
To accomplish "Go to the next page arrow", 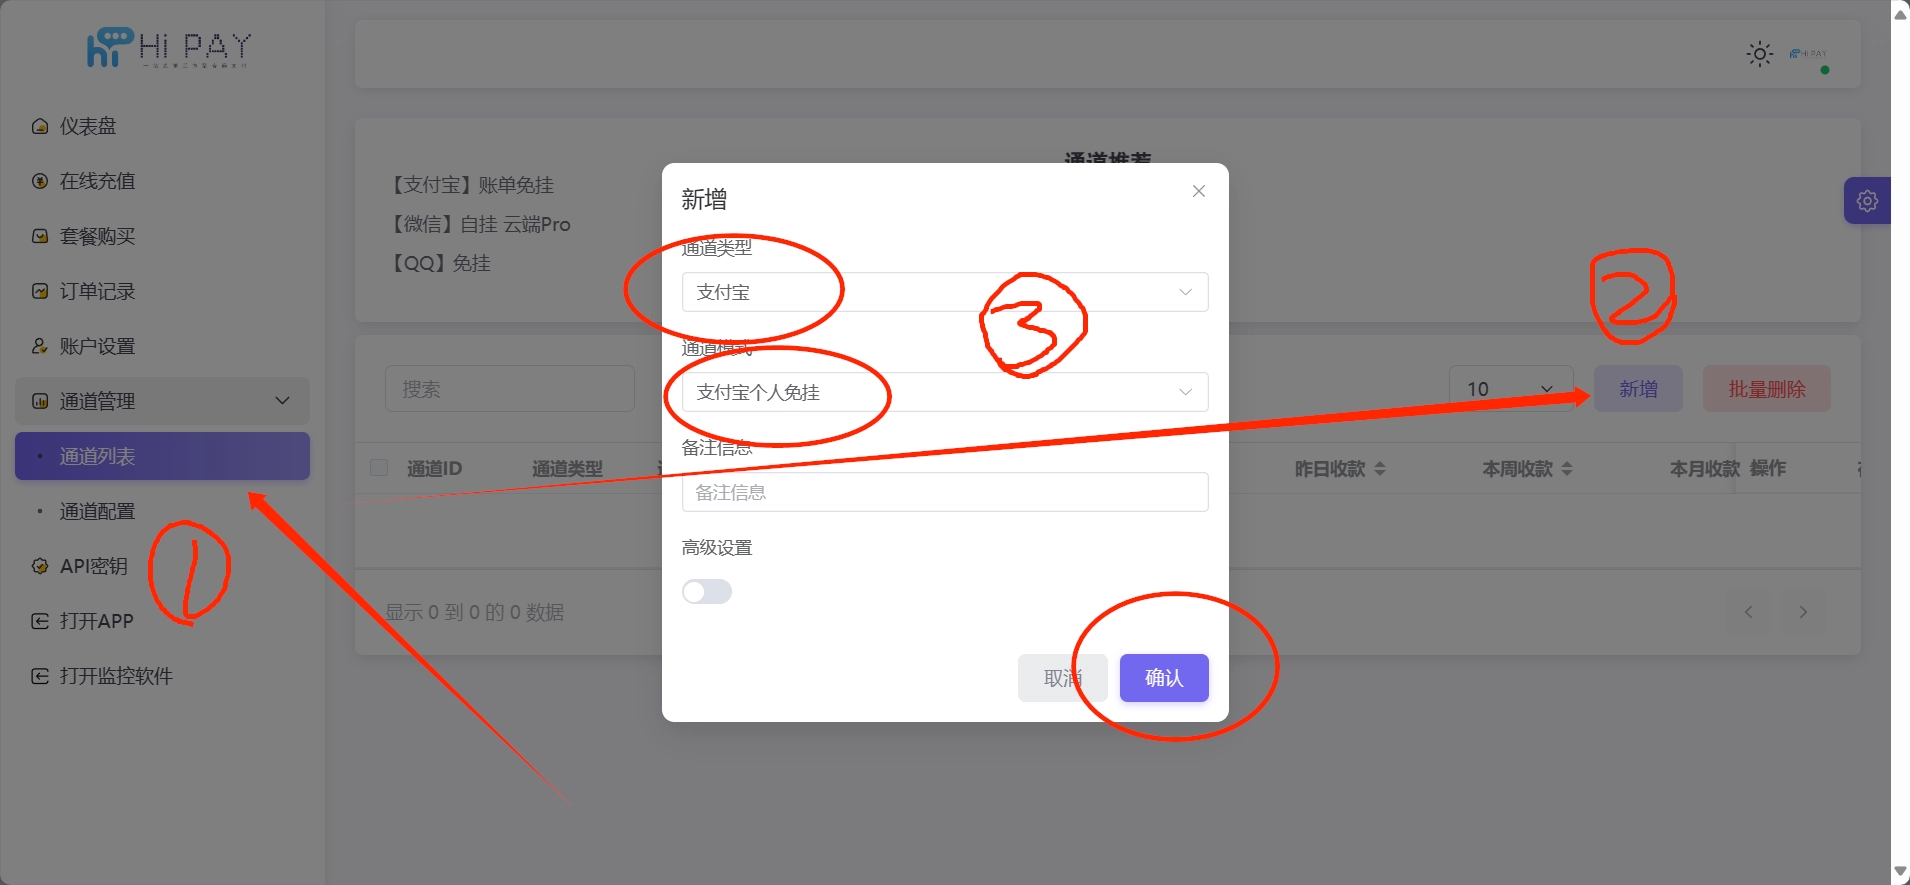I will (1803, 612).
